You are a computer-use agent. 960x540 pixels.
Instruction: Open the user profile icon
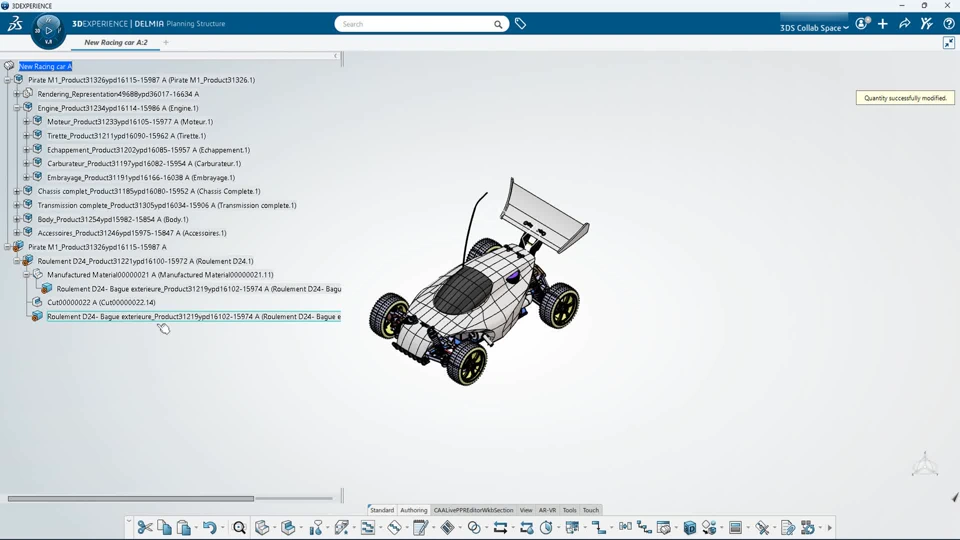click(862, 24)
